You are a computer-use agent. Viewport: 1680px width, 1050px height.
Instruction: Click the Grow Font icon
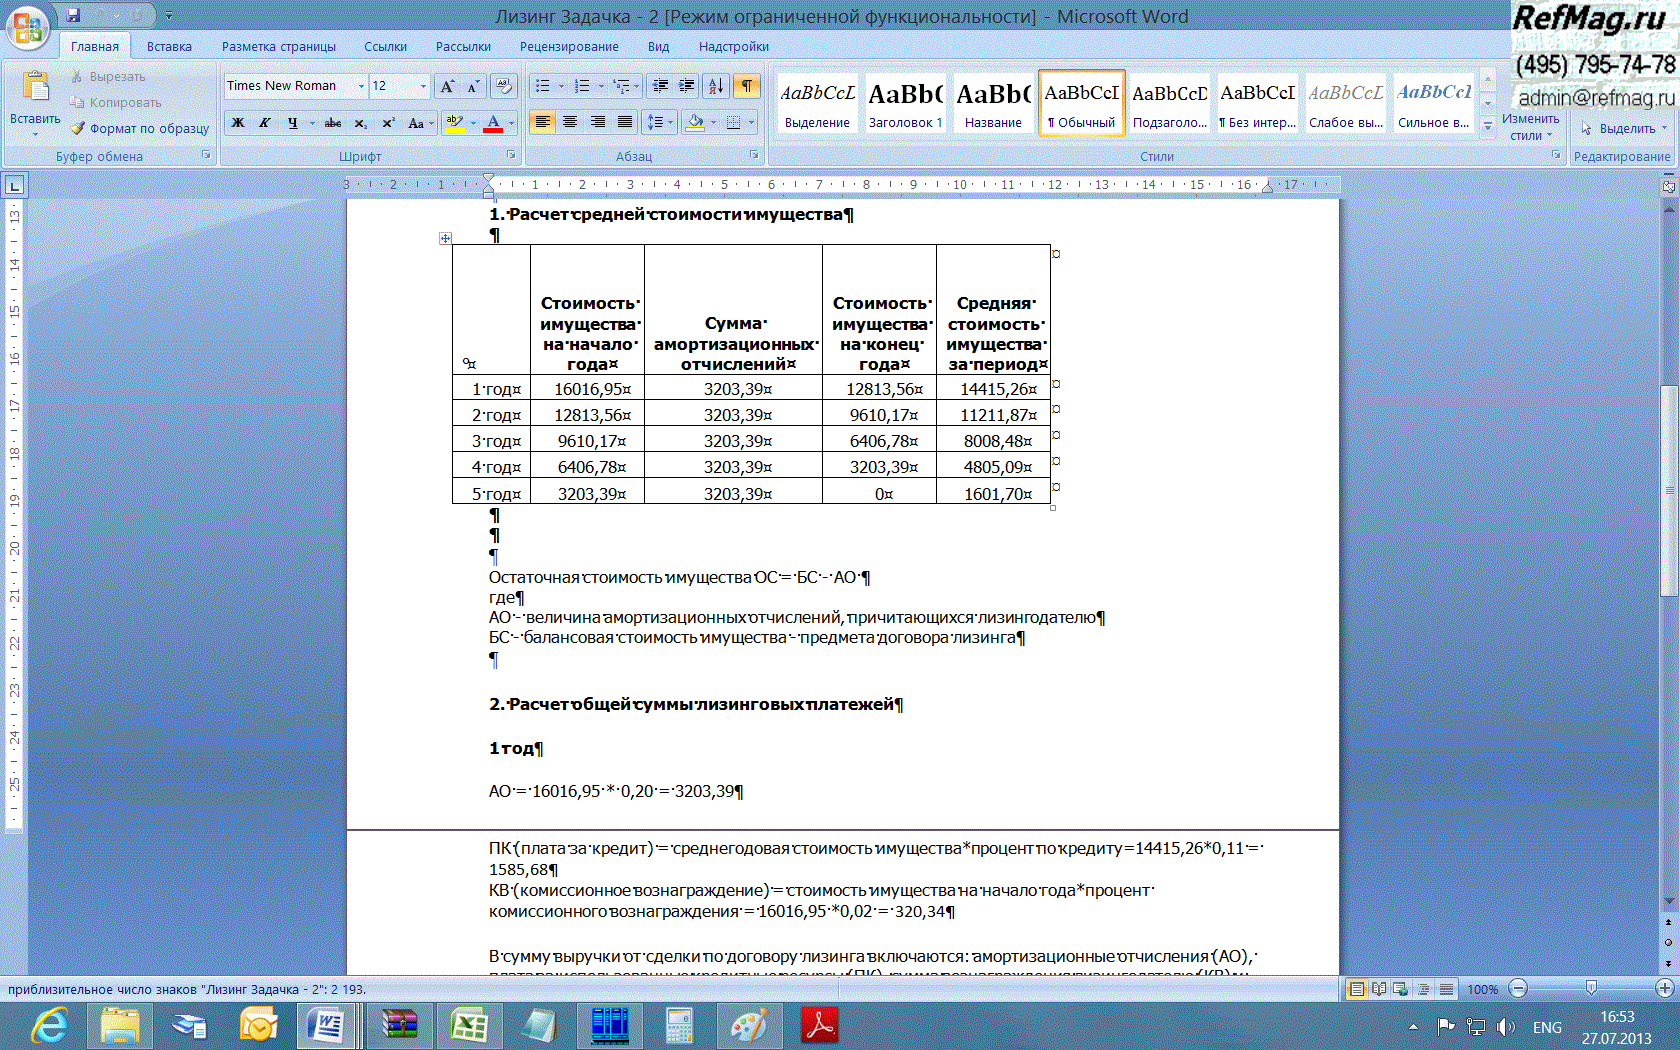447,86
